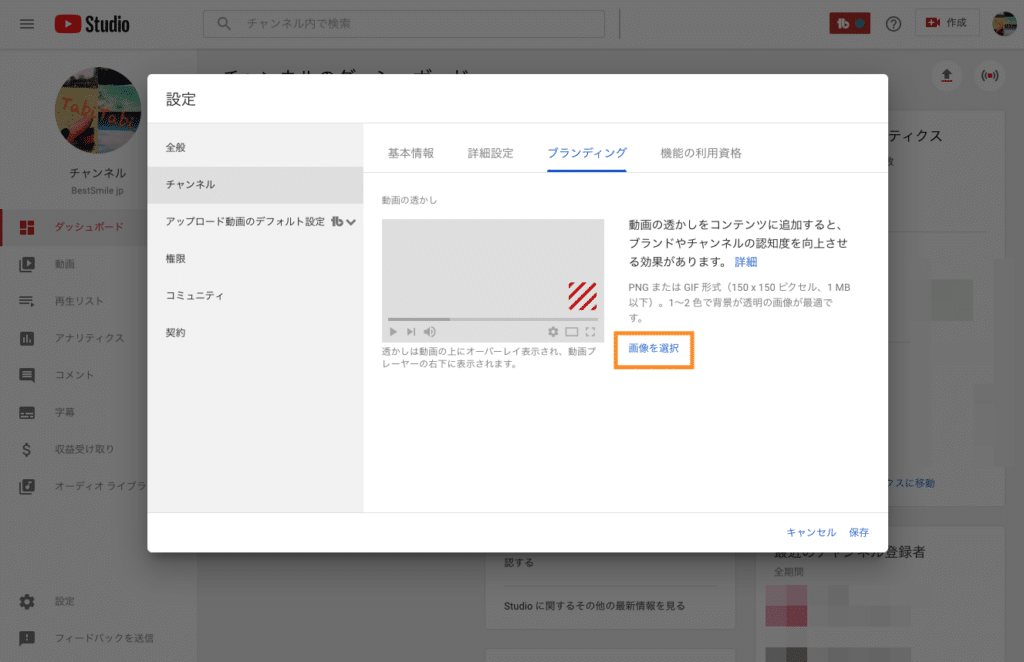Switch to the 基本情報 tab
Viewport: 1024px width, 662px height.
(411, 153)
